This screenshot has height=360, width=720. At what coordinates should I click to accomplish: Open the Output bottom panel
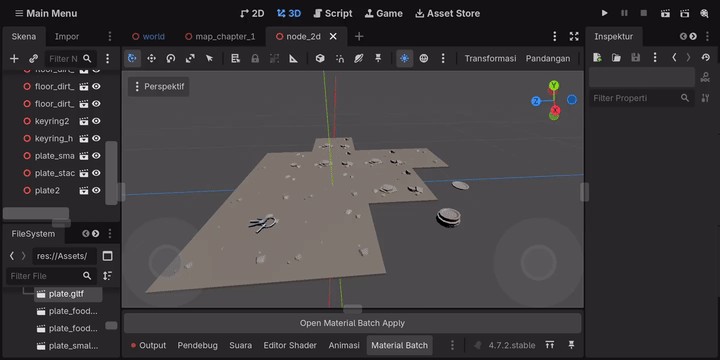tap(148, 345)
